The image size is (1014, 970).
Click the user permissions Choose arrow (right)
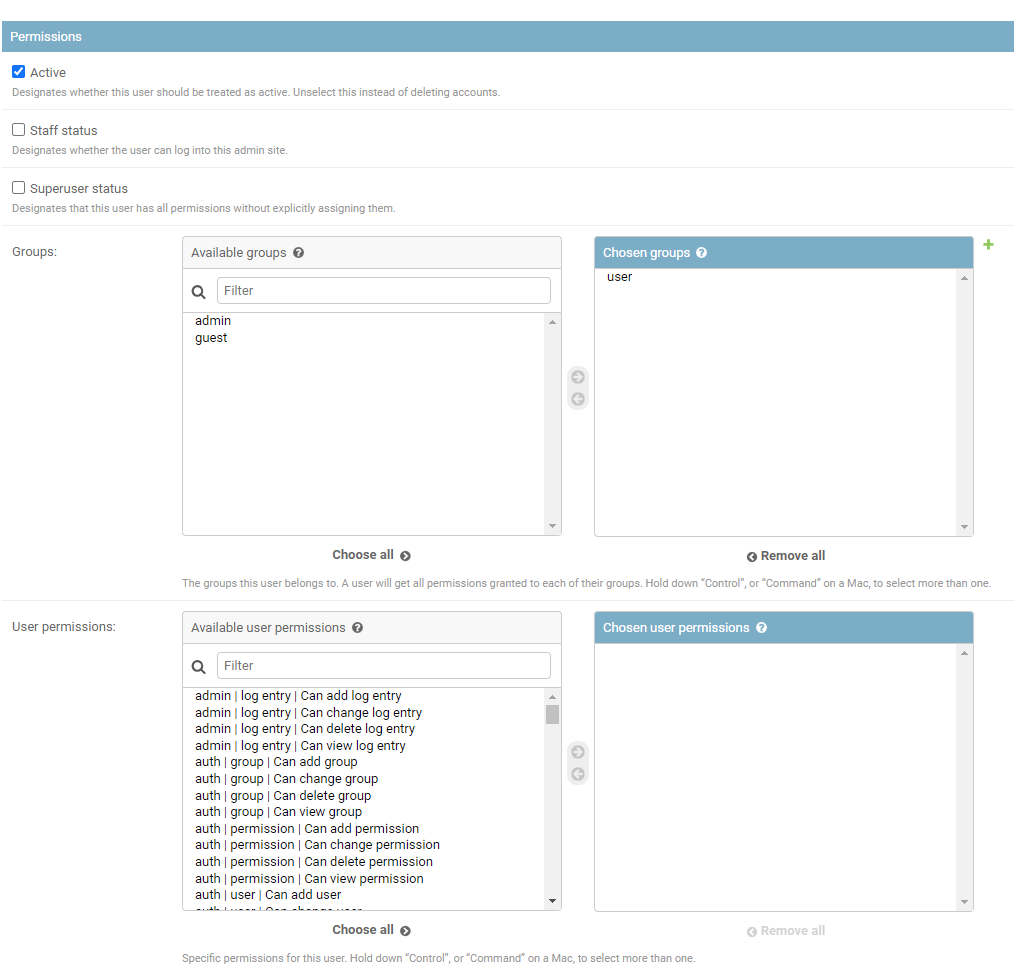578,752
